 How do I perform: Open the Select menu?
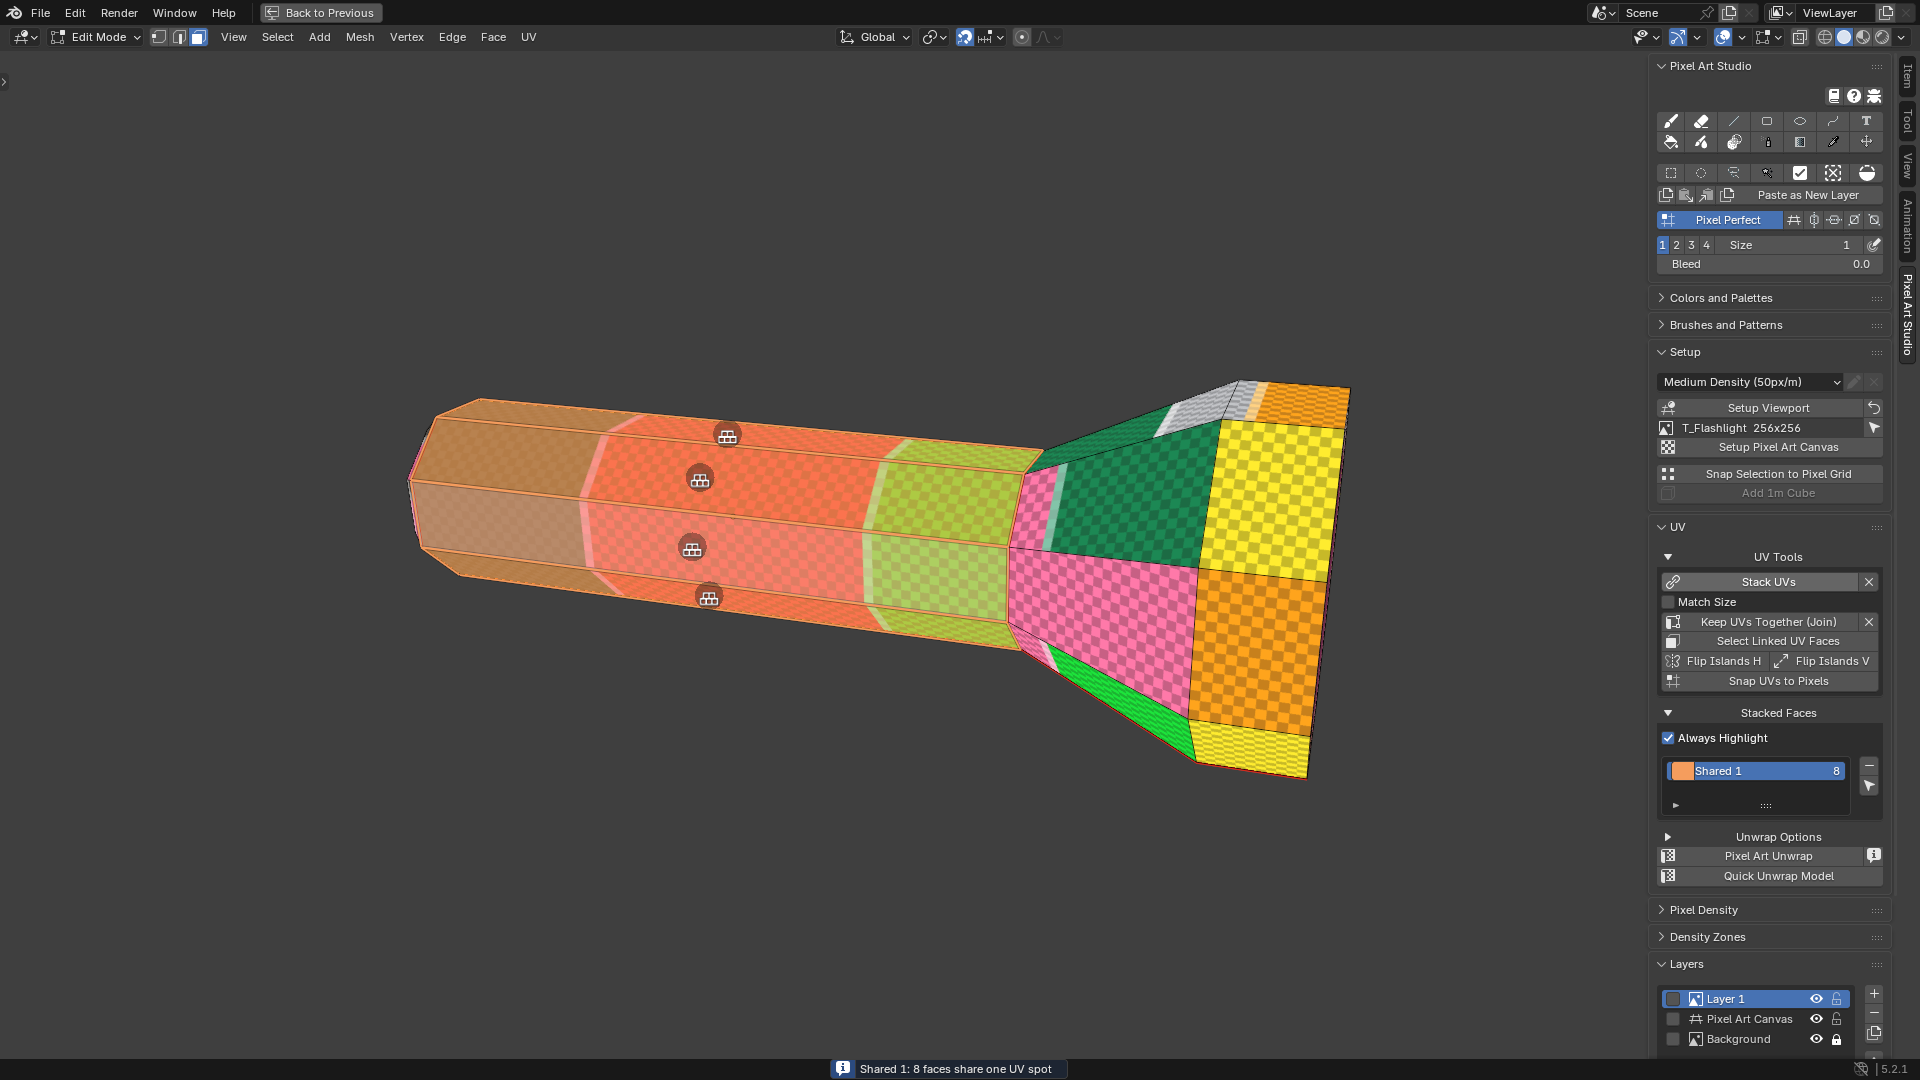pyautogui.click(x=278, y=37)
